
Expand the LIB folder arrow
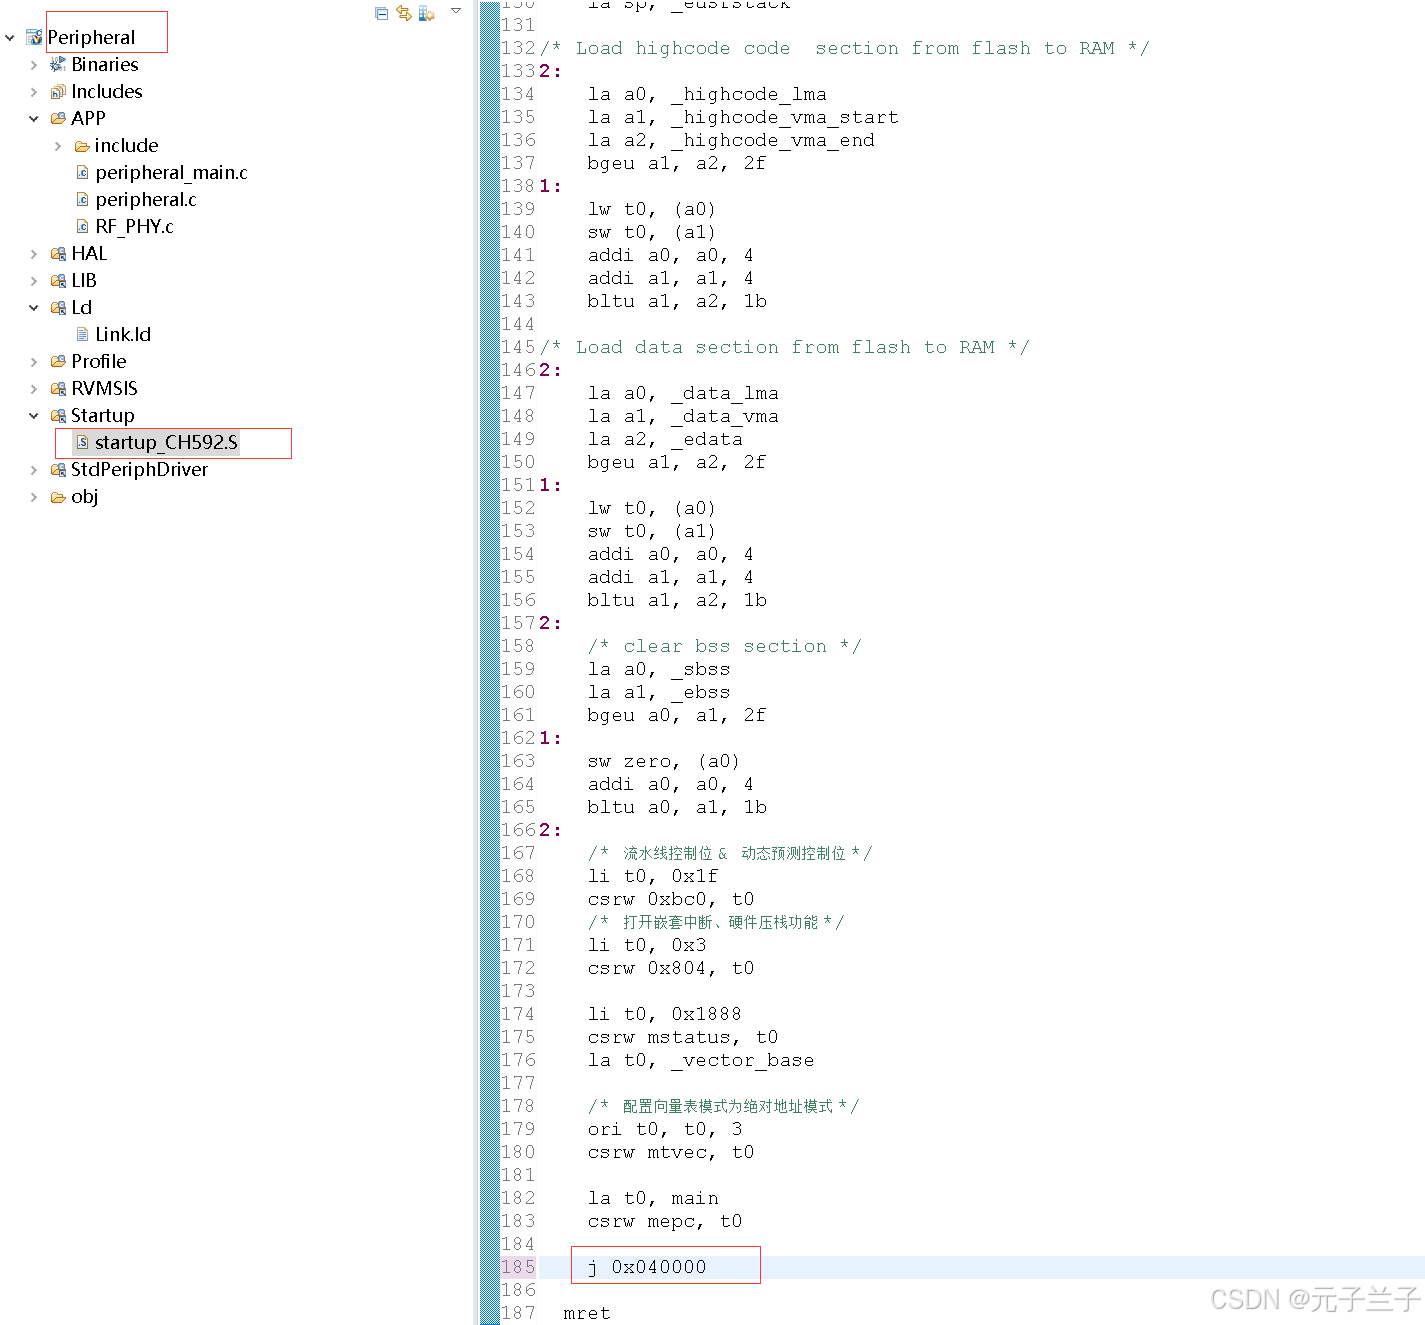tap(34, 281)
